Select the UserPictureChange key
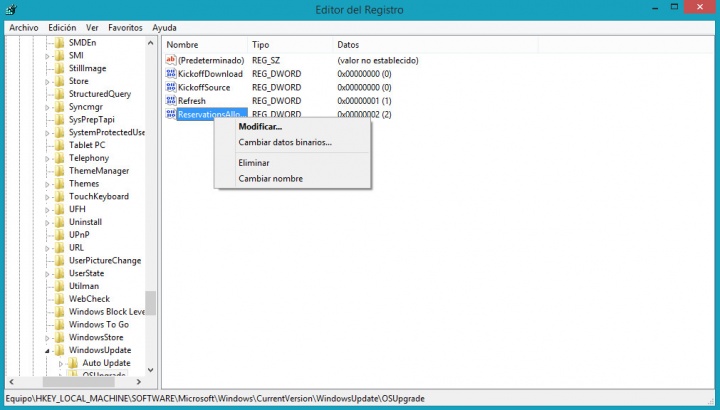 (x=105, y=260)
